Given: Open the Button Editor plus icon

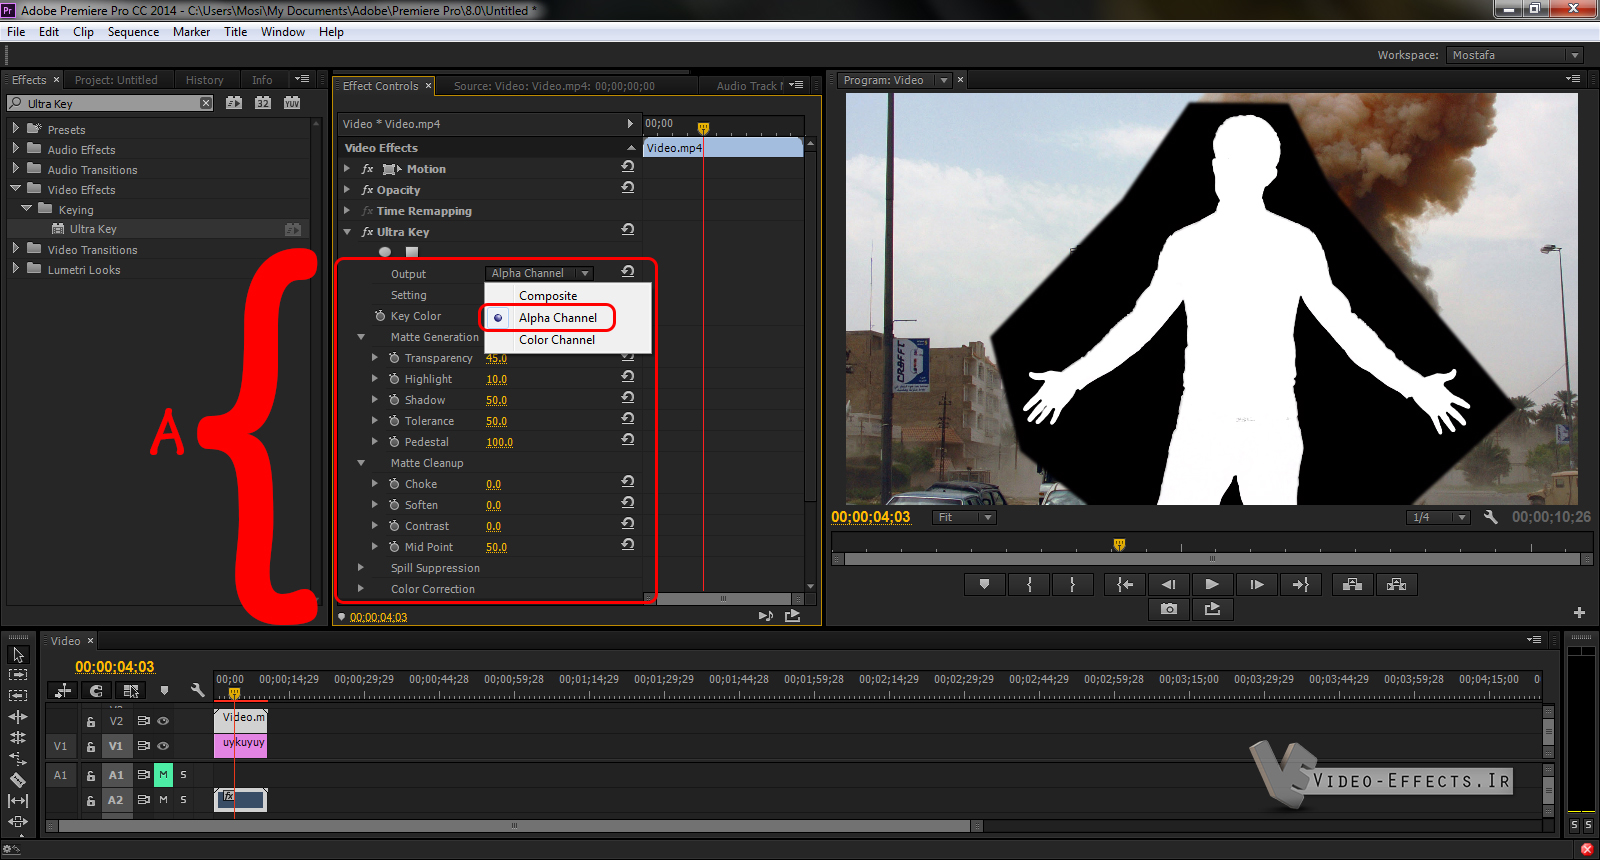Looking at the screenshot, I should click(1579, 612).
